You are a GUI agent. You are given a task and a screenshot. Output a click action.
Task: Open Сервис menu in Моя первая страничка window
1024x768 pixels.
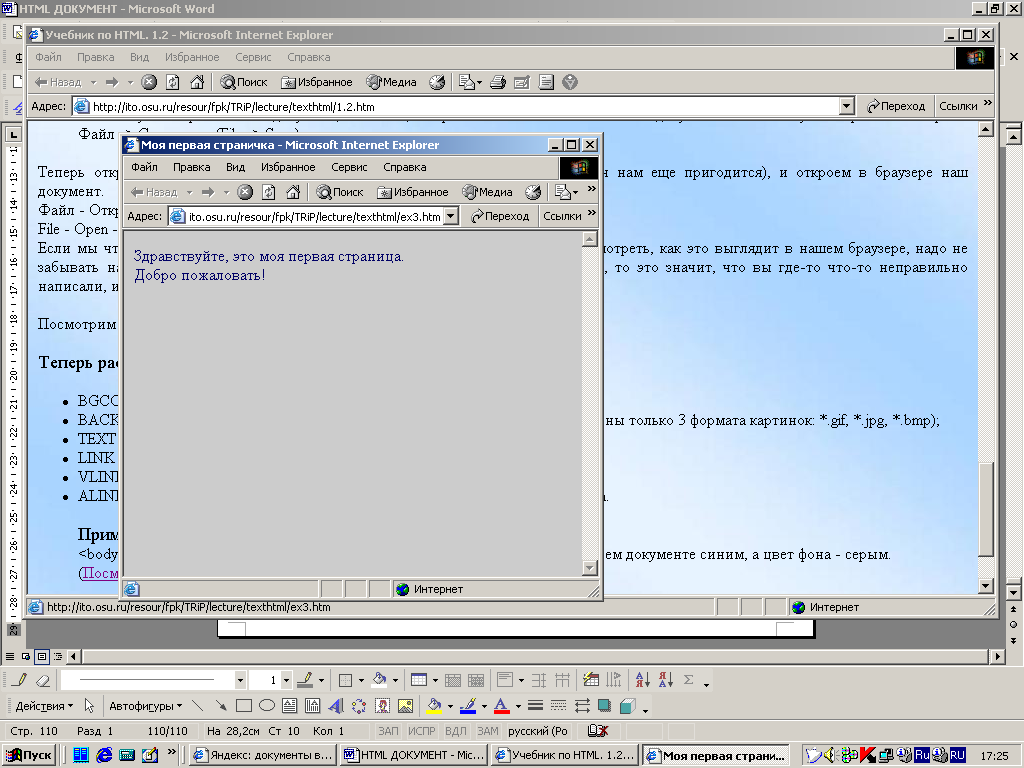[x=349, y=167]
